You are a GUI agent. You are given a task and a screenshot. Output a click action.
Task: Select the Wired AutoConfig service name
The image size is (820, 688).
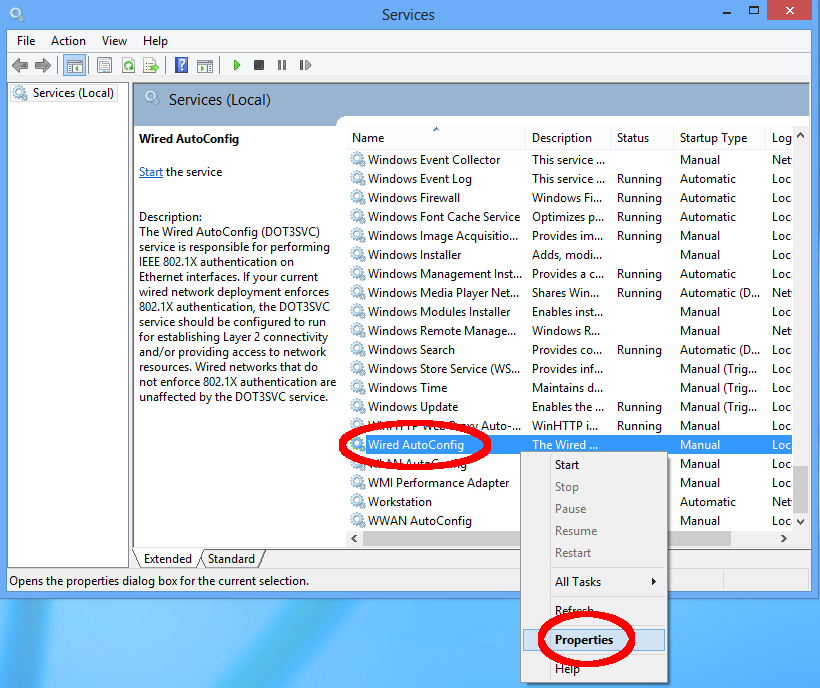click(x=416, y=445)
